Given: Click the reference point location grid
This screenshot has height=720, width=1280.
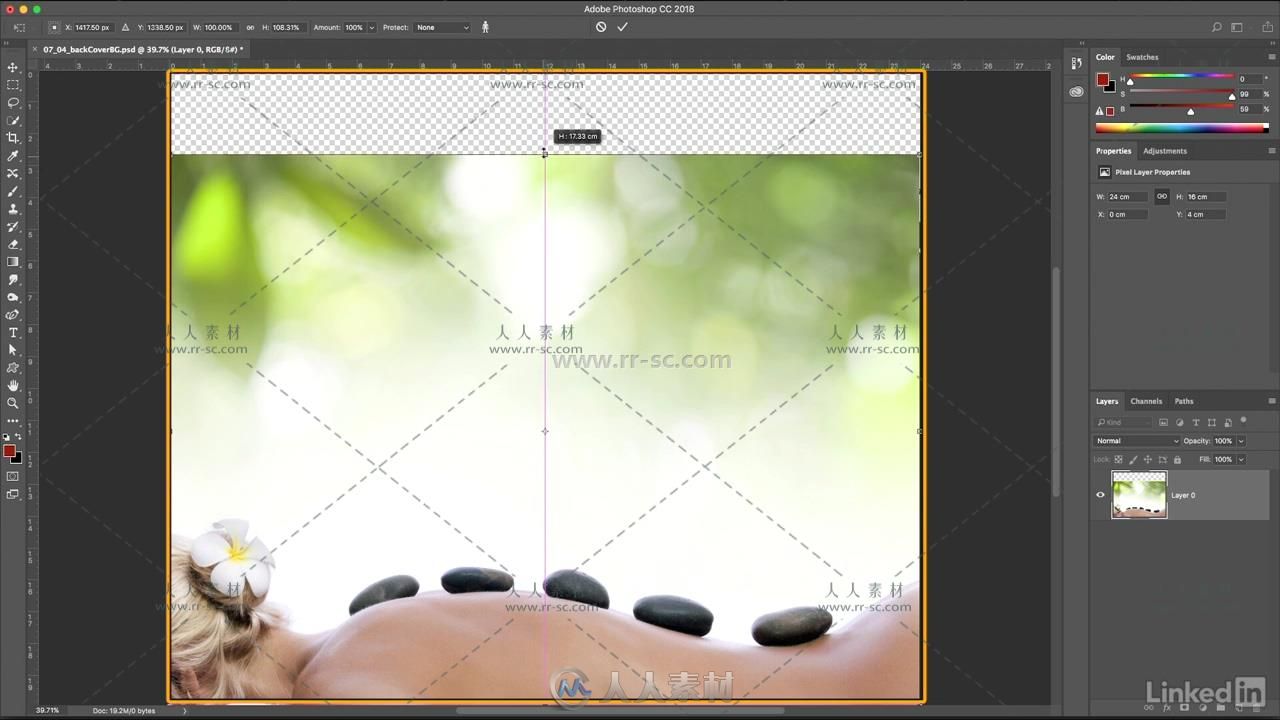Looking at the screenshot, I should pyautogui.click(x=54, y=27).
